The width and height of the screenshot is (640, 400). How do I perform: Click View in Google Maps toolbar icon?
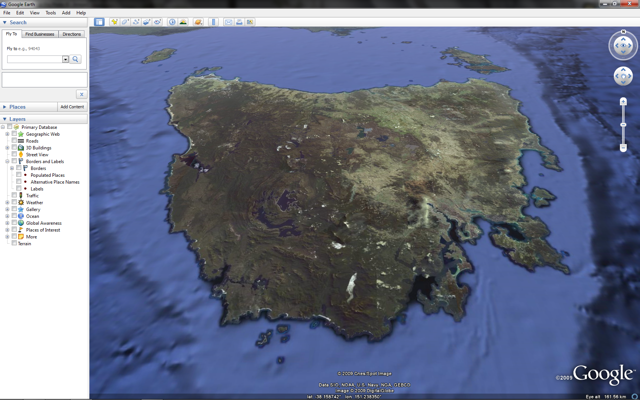point(250,22)
